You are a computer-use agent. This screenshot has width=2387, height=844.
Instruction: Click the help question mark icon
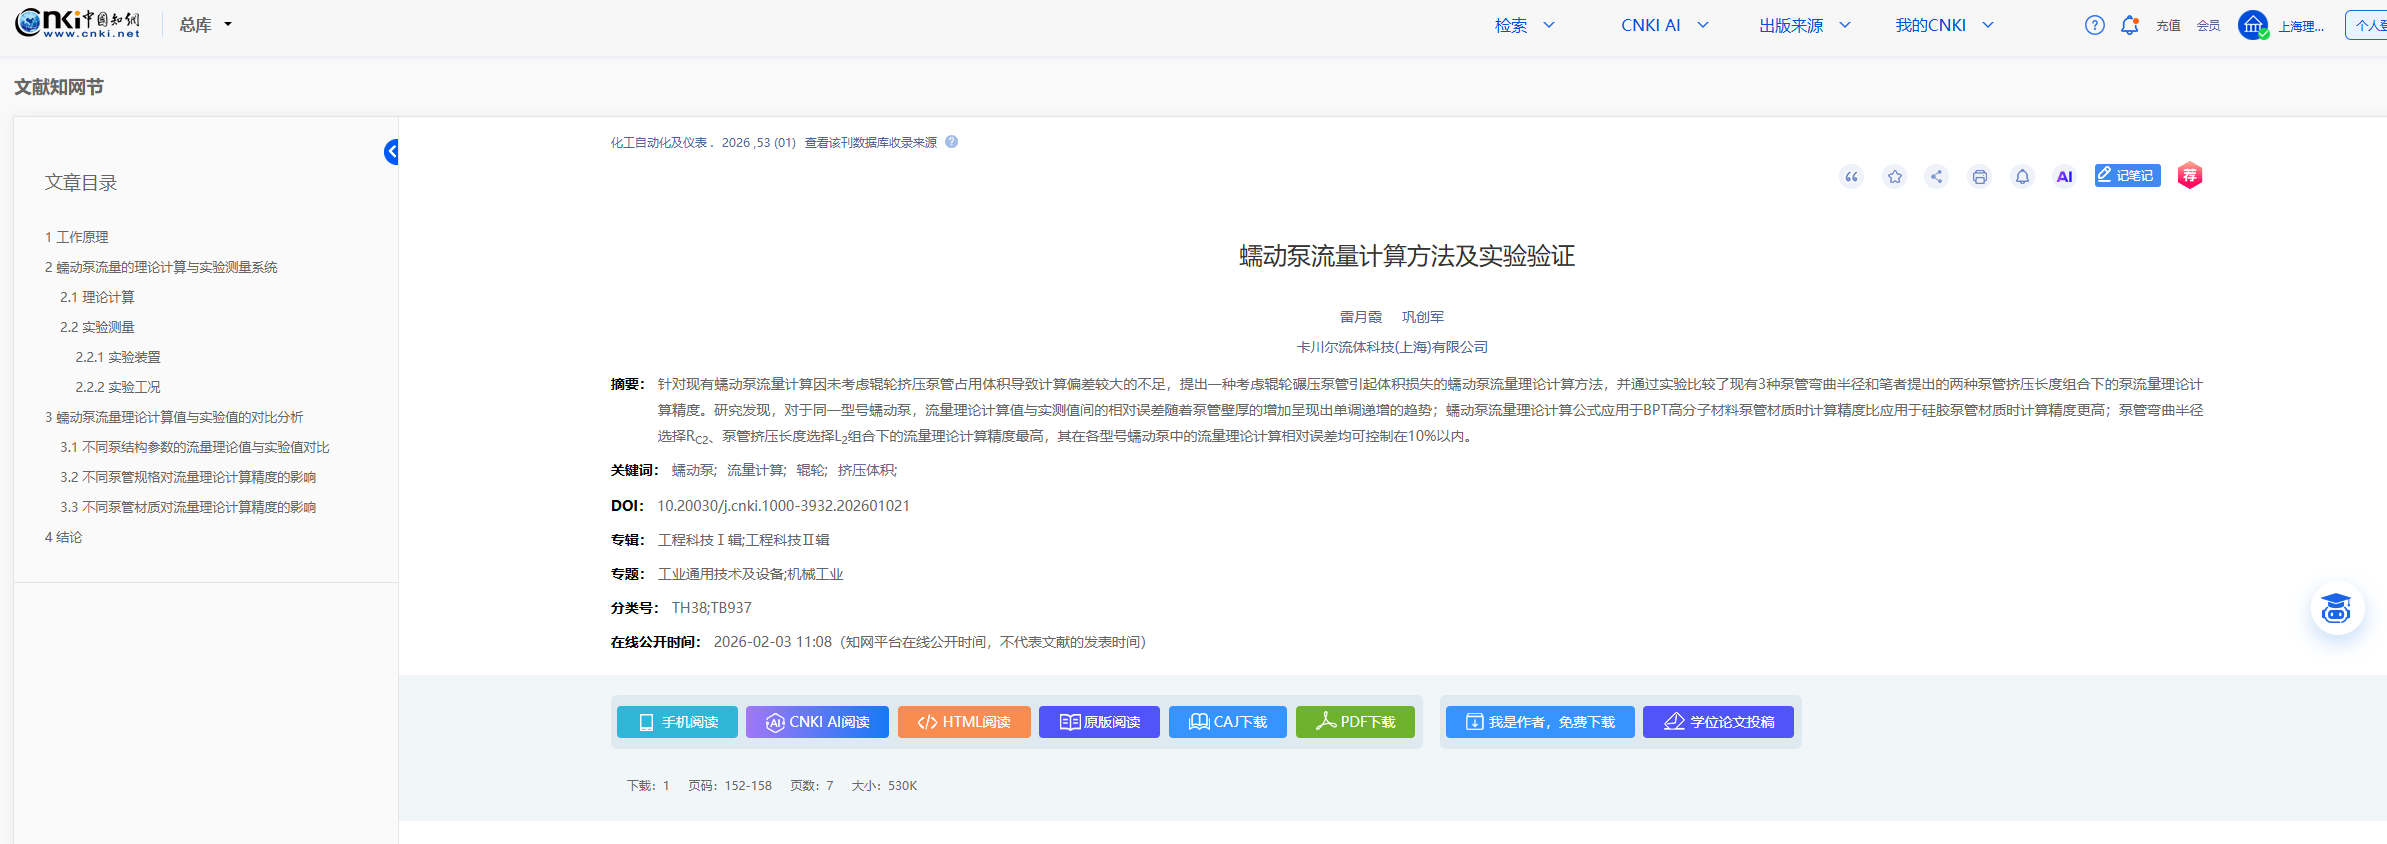tap(2094, 26)
